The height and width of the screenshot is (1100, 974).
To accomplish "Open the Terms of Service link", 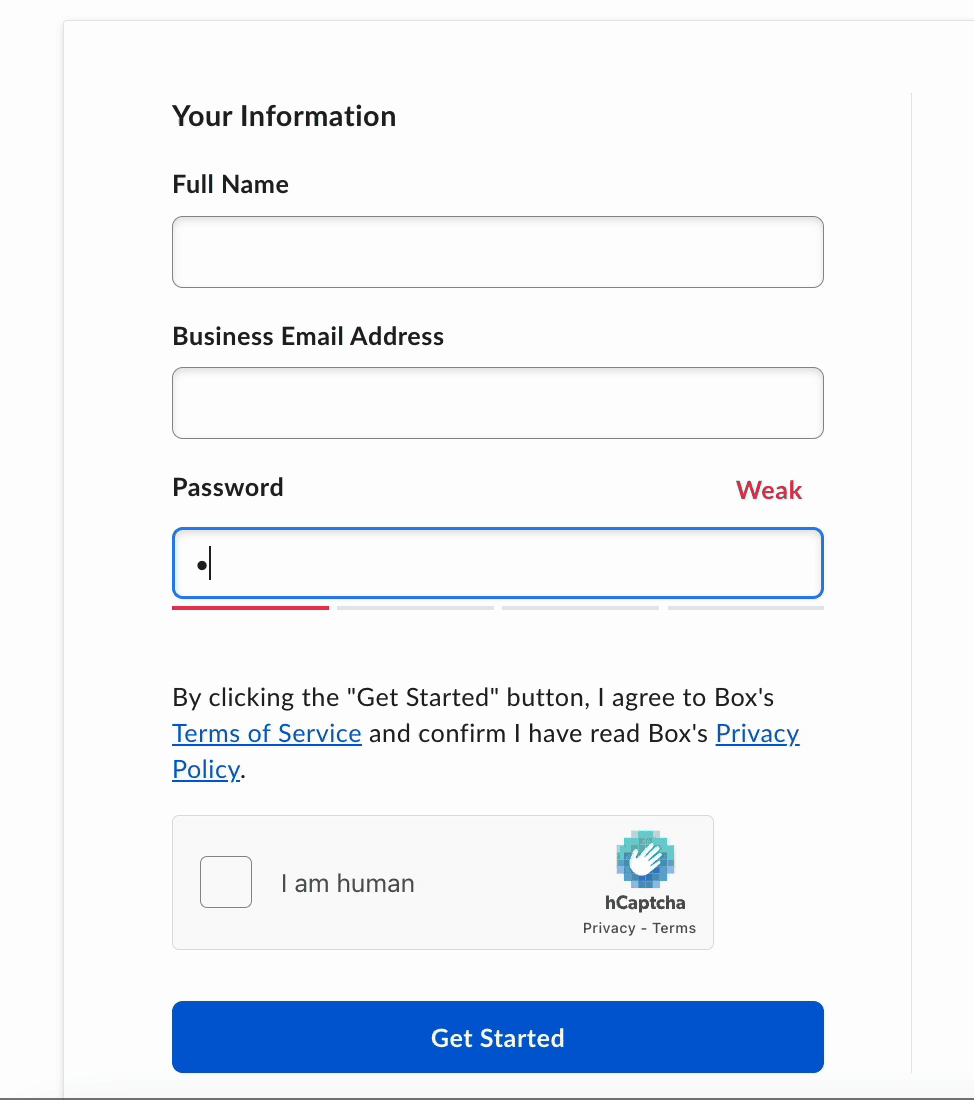I will (x=267, y=733).
